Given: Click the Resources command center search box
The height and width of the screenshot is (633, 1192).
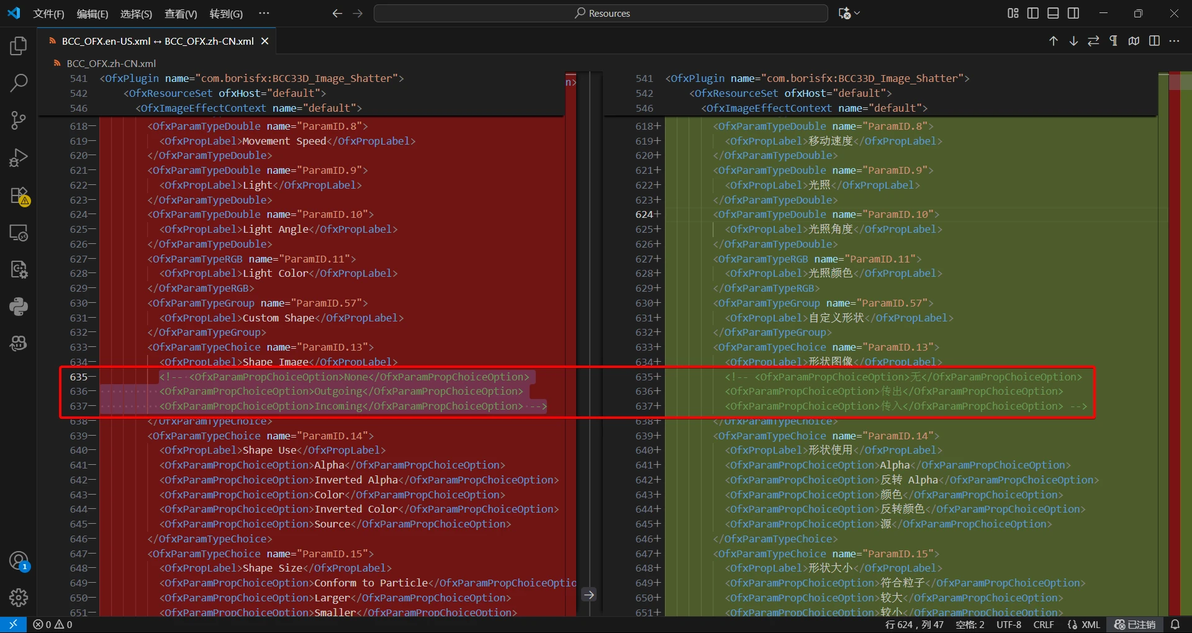Looking at the screenshot, I should click(x=601, y=13).
